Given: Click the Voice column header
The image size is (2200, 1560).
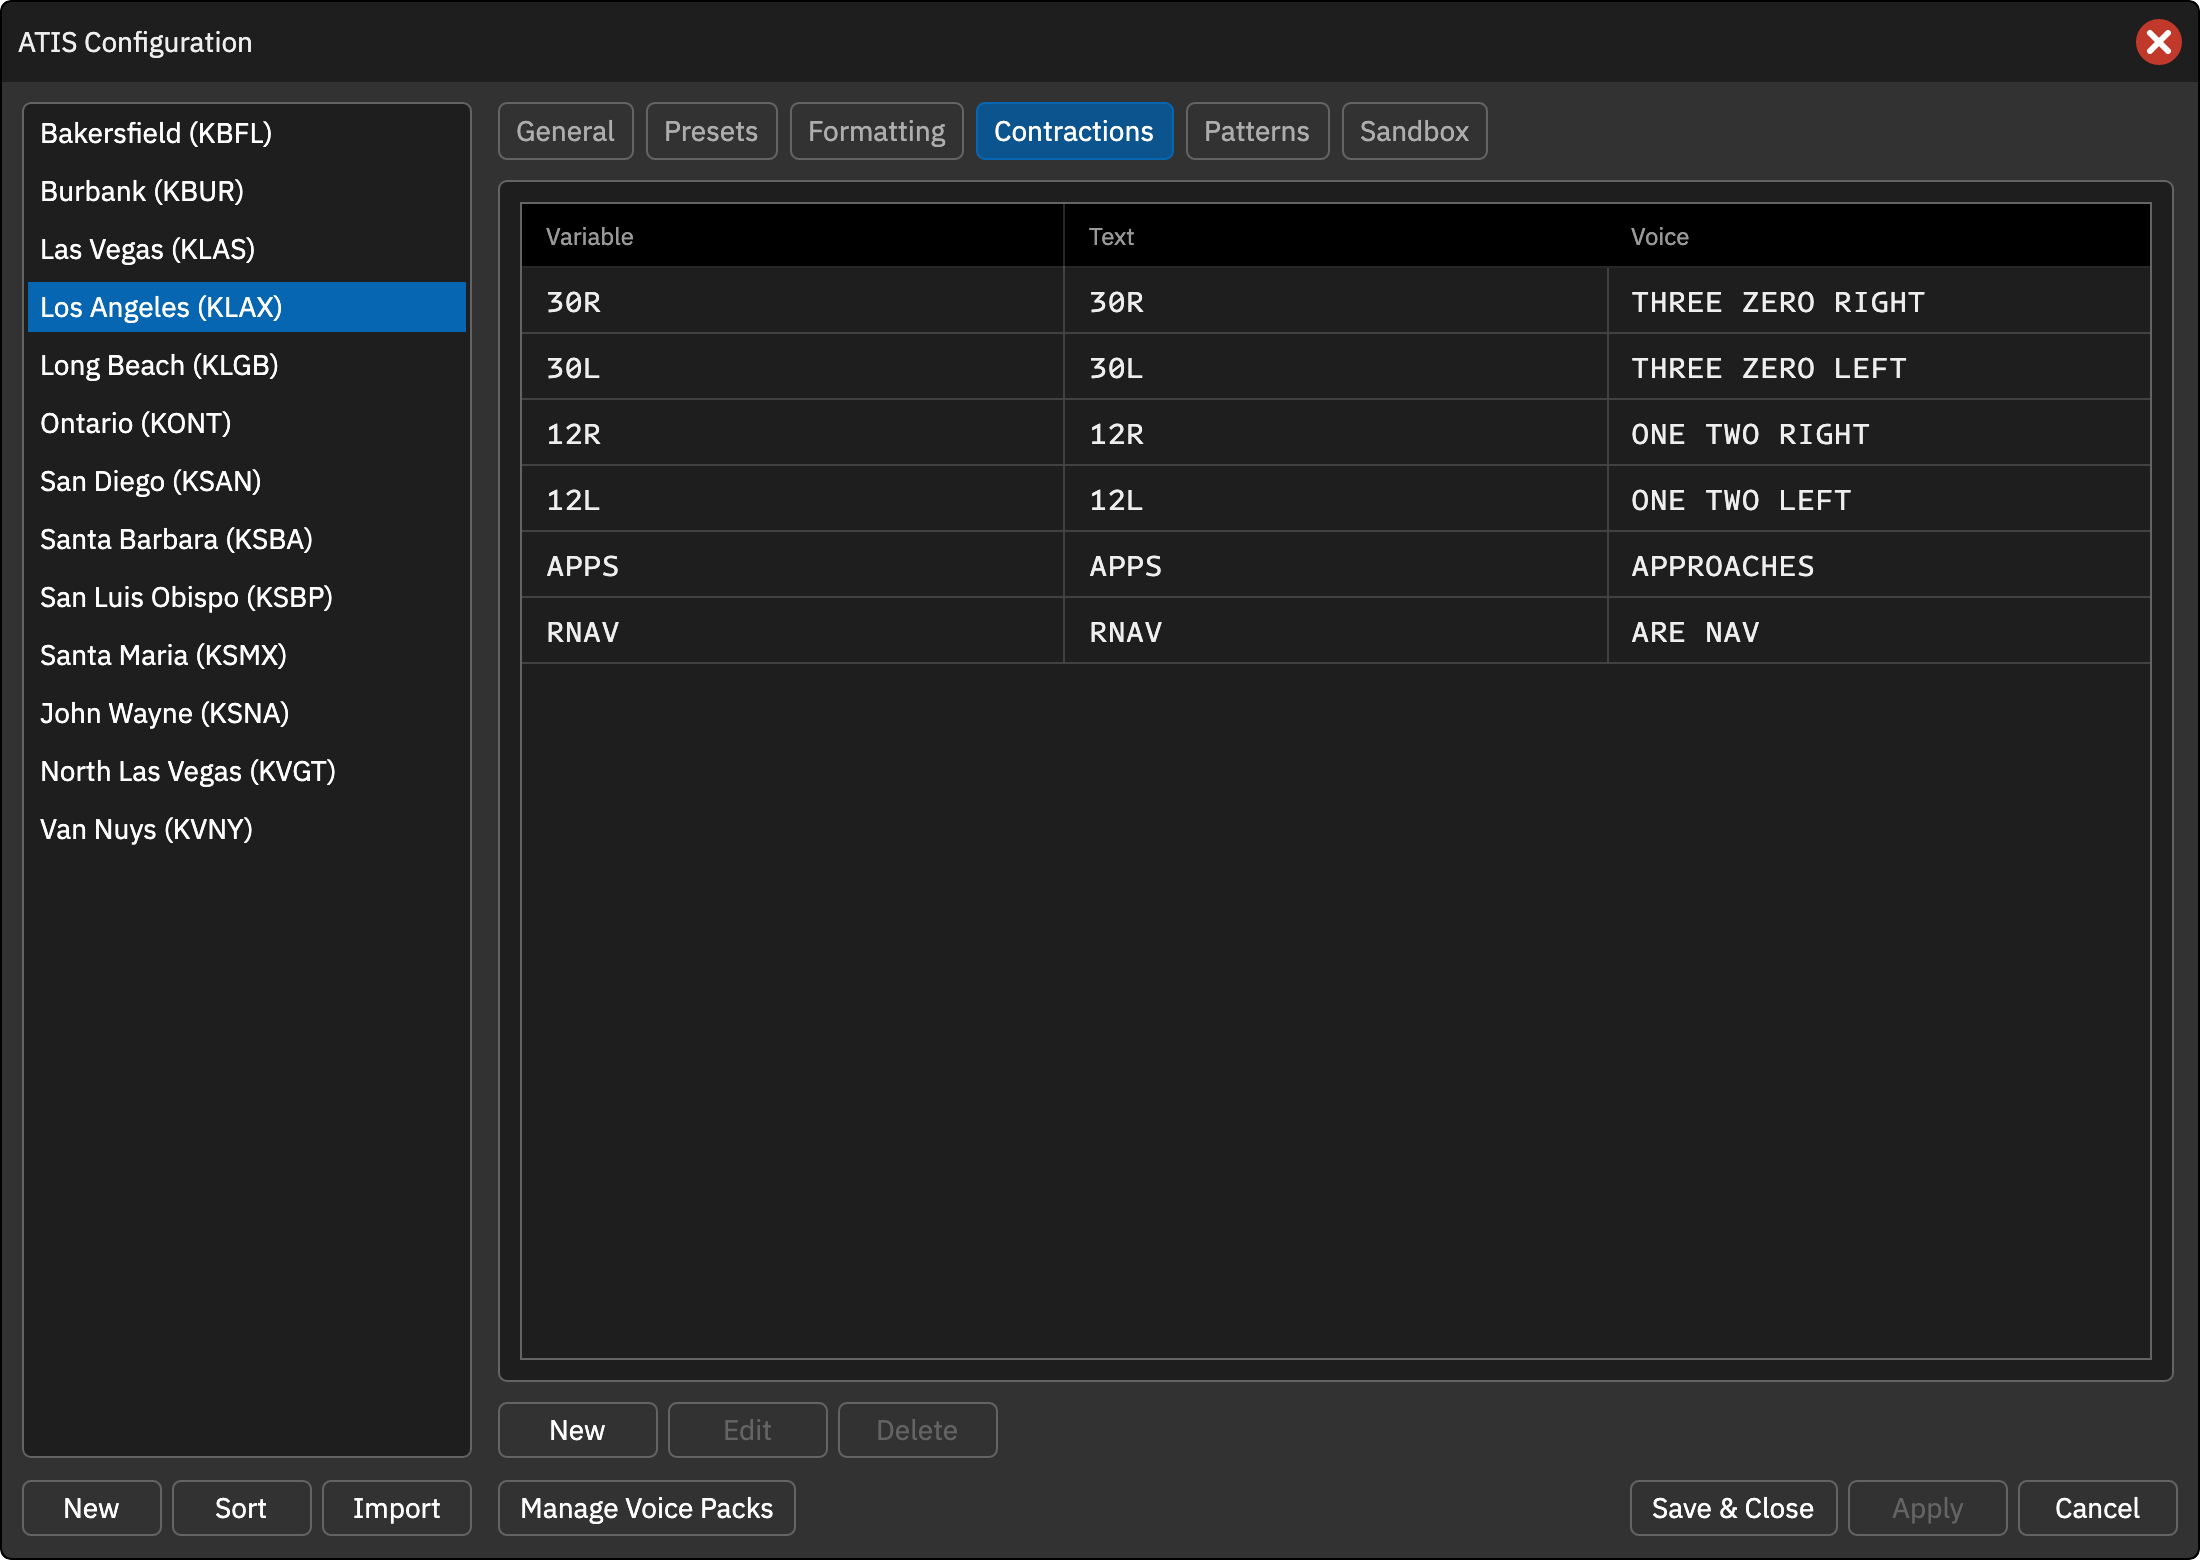Looking at the screenshot, I should [1879, 236].
